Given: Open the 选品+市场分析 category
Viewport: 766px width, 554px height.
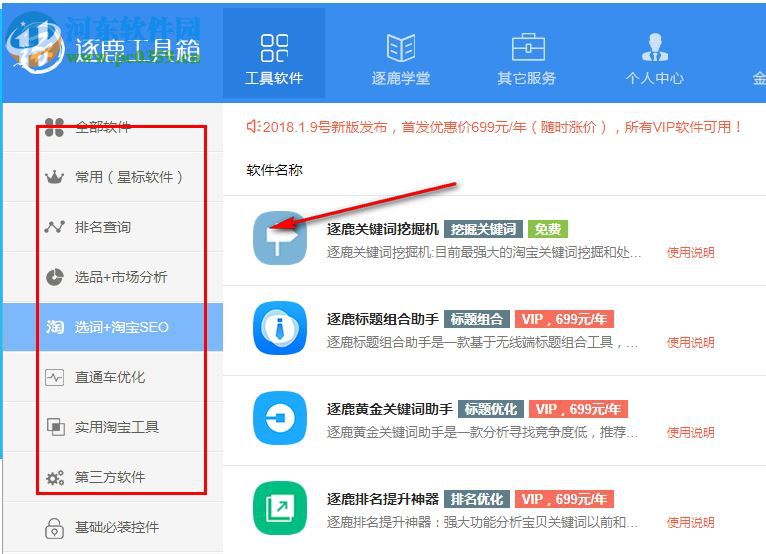Looking at the screenshot, I should (x=113, y=277).
